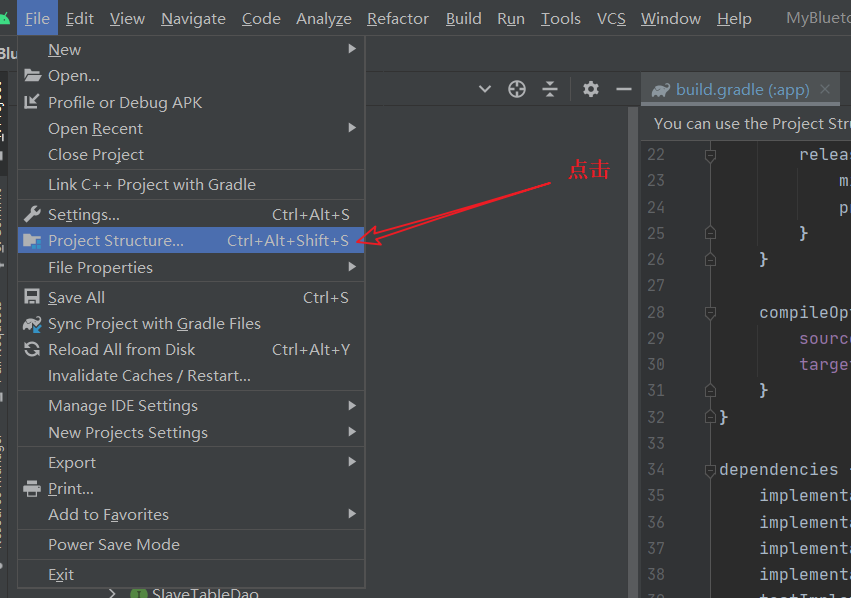Screen dimensions: 851x598
Task: Open the Tools menu
Action: click(x=561, y=18)
